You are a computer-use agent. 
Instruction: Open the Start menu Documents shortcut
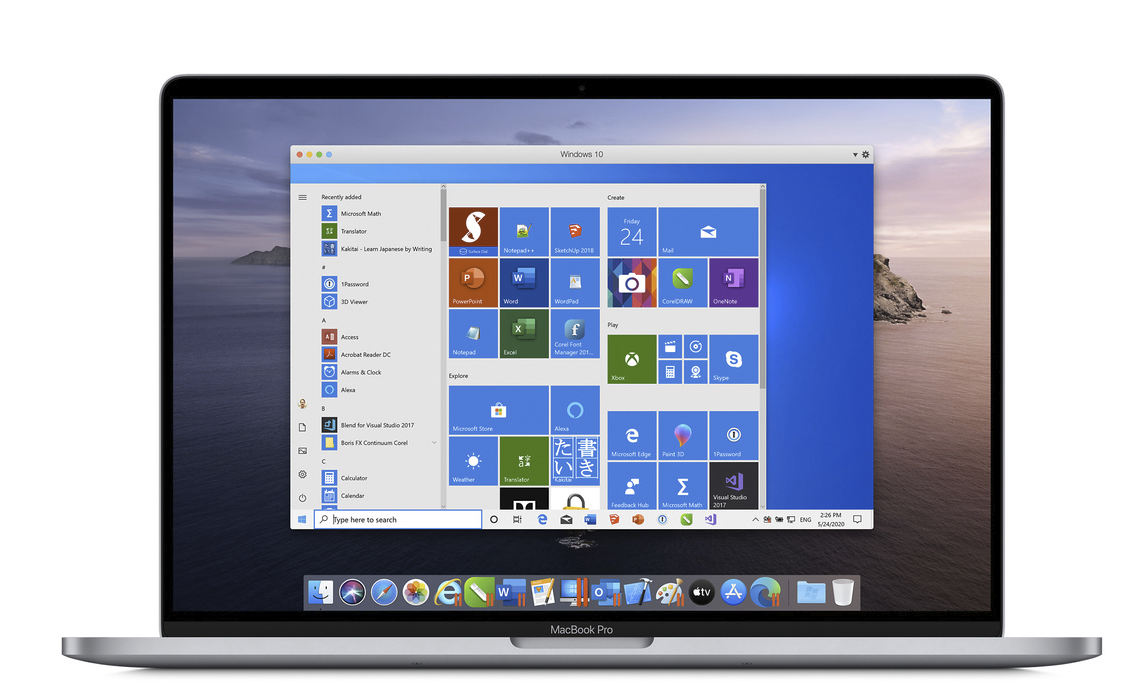click(x=302, y=427)
